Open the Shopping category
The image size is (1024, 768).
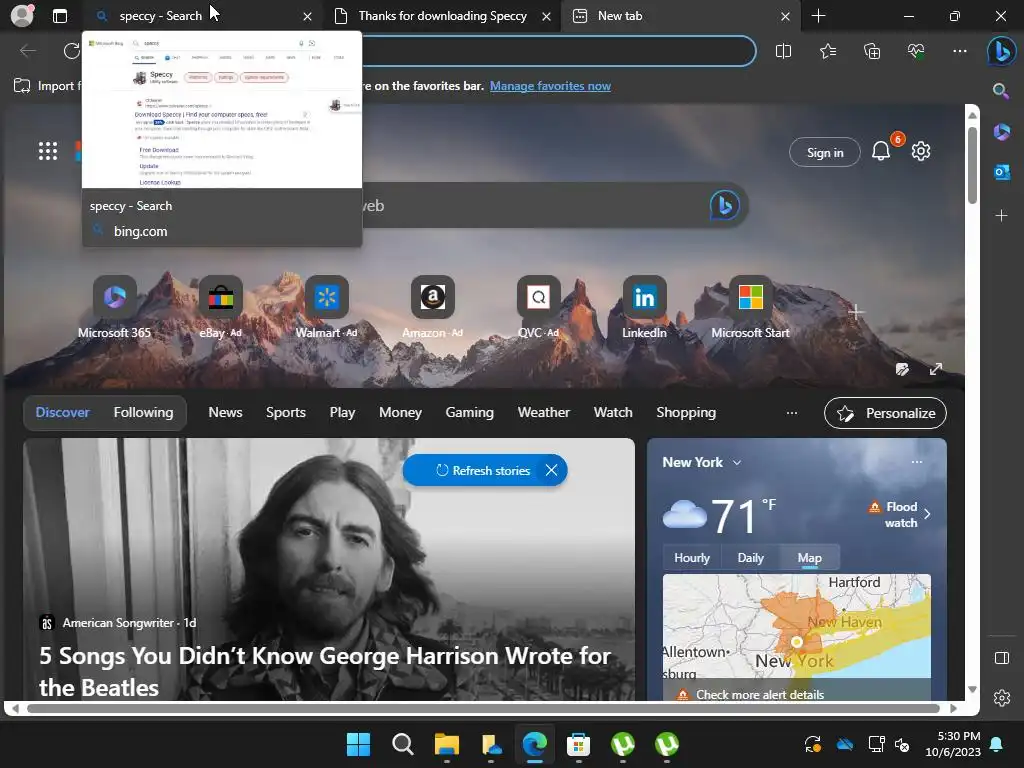686,413
